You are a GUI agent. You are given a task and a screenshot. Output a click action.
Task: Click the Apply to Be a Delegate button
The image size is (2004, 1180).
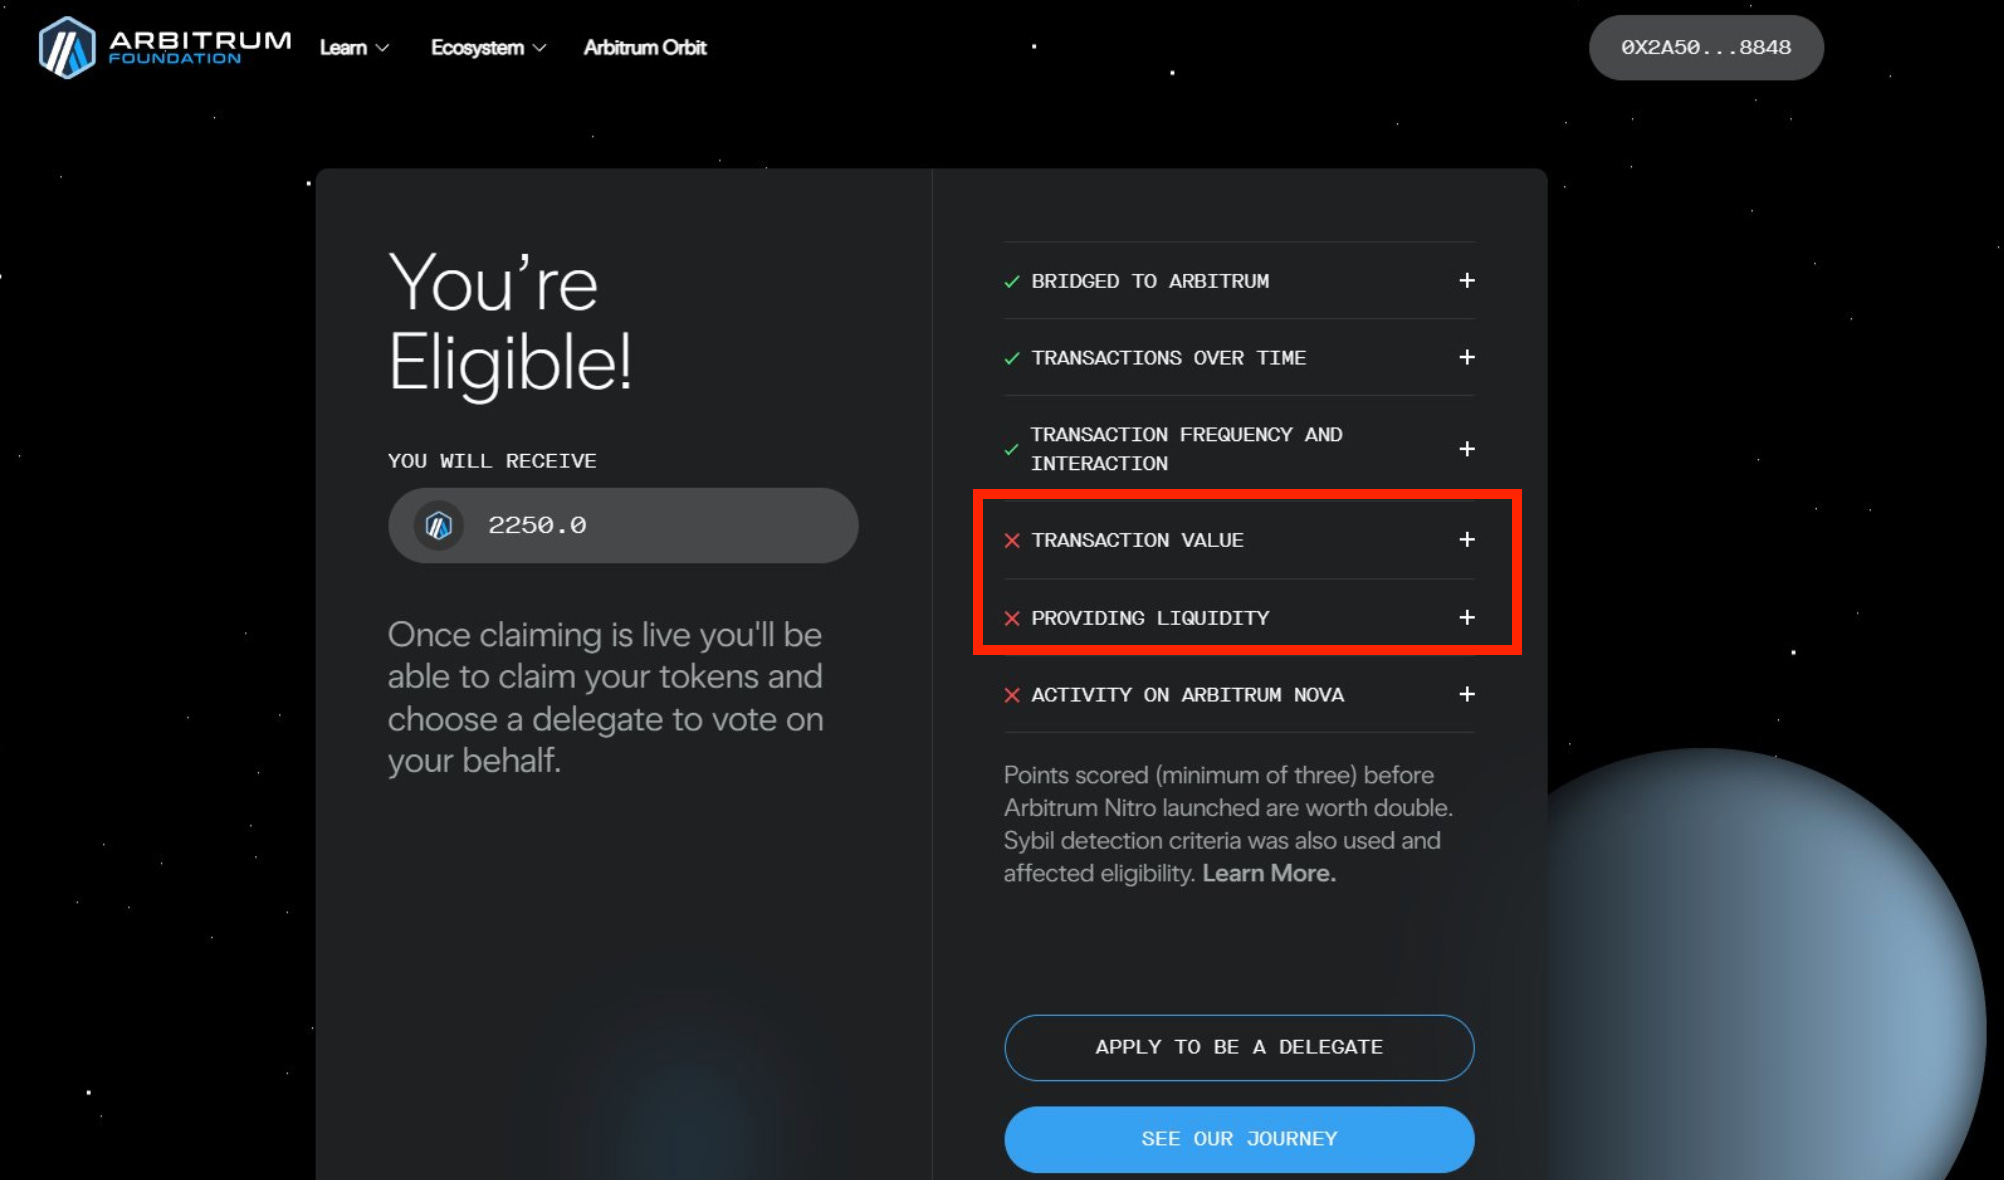click(1239, 1047)
